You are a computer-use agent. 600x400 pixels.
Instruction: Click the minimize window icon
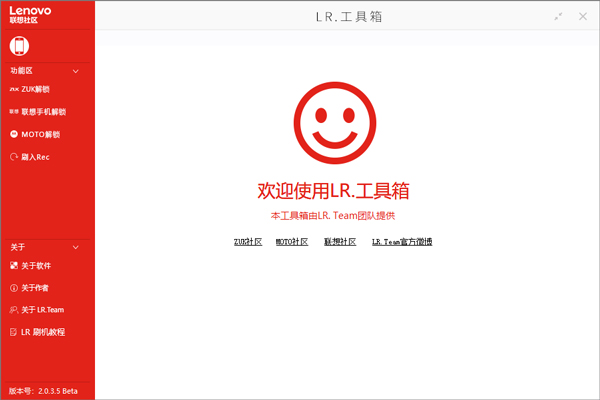558,16
